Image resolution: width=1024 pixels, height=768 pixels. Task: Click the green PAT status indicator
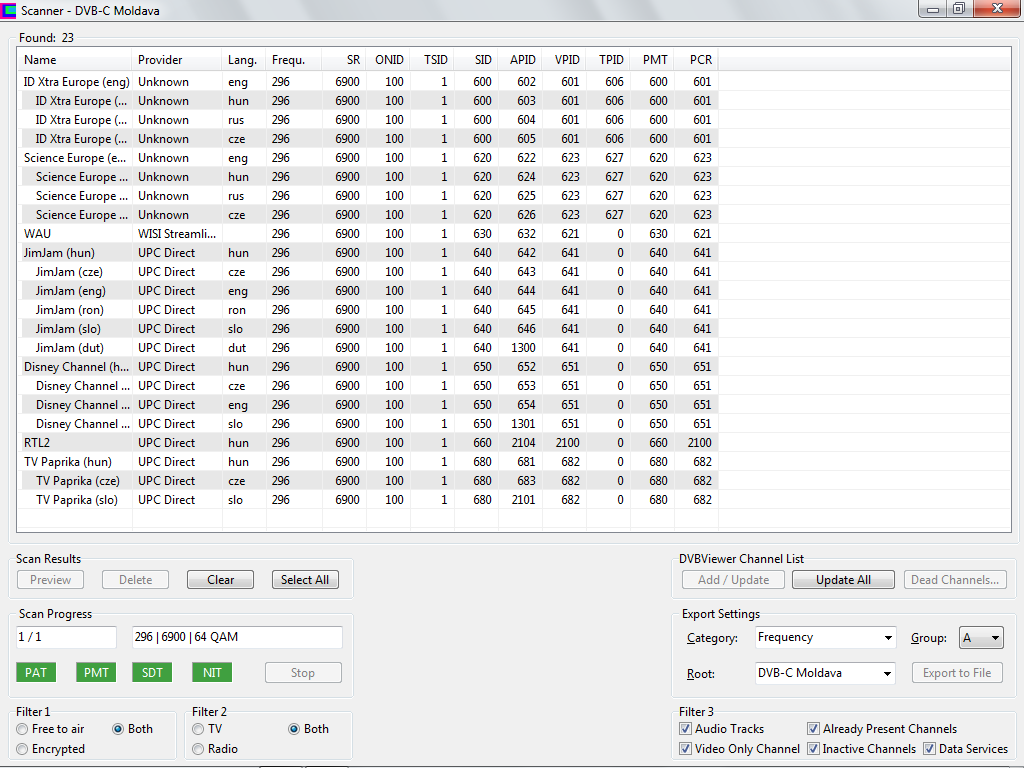(36, 673)
